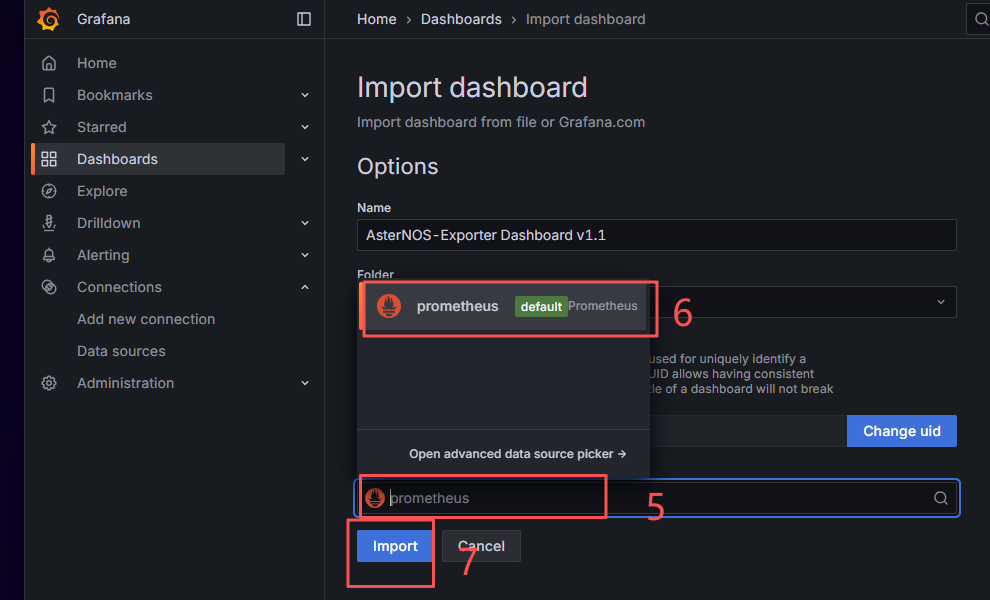
Task: Expand the Drilldown section chevron
Action: pyautogui.click(x=305, y=223)
